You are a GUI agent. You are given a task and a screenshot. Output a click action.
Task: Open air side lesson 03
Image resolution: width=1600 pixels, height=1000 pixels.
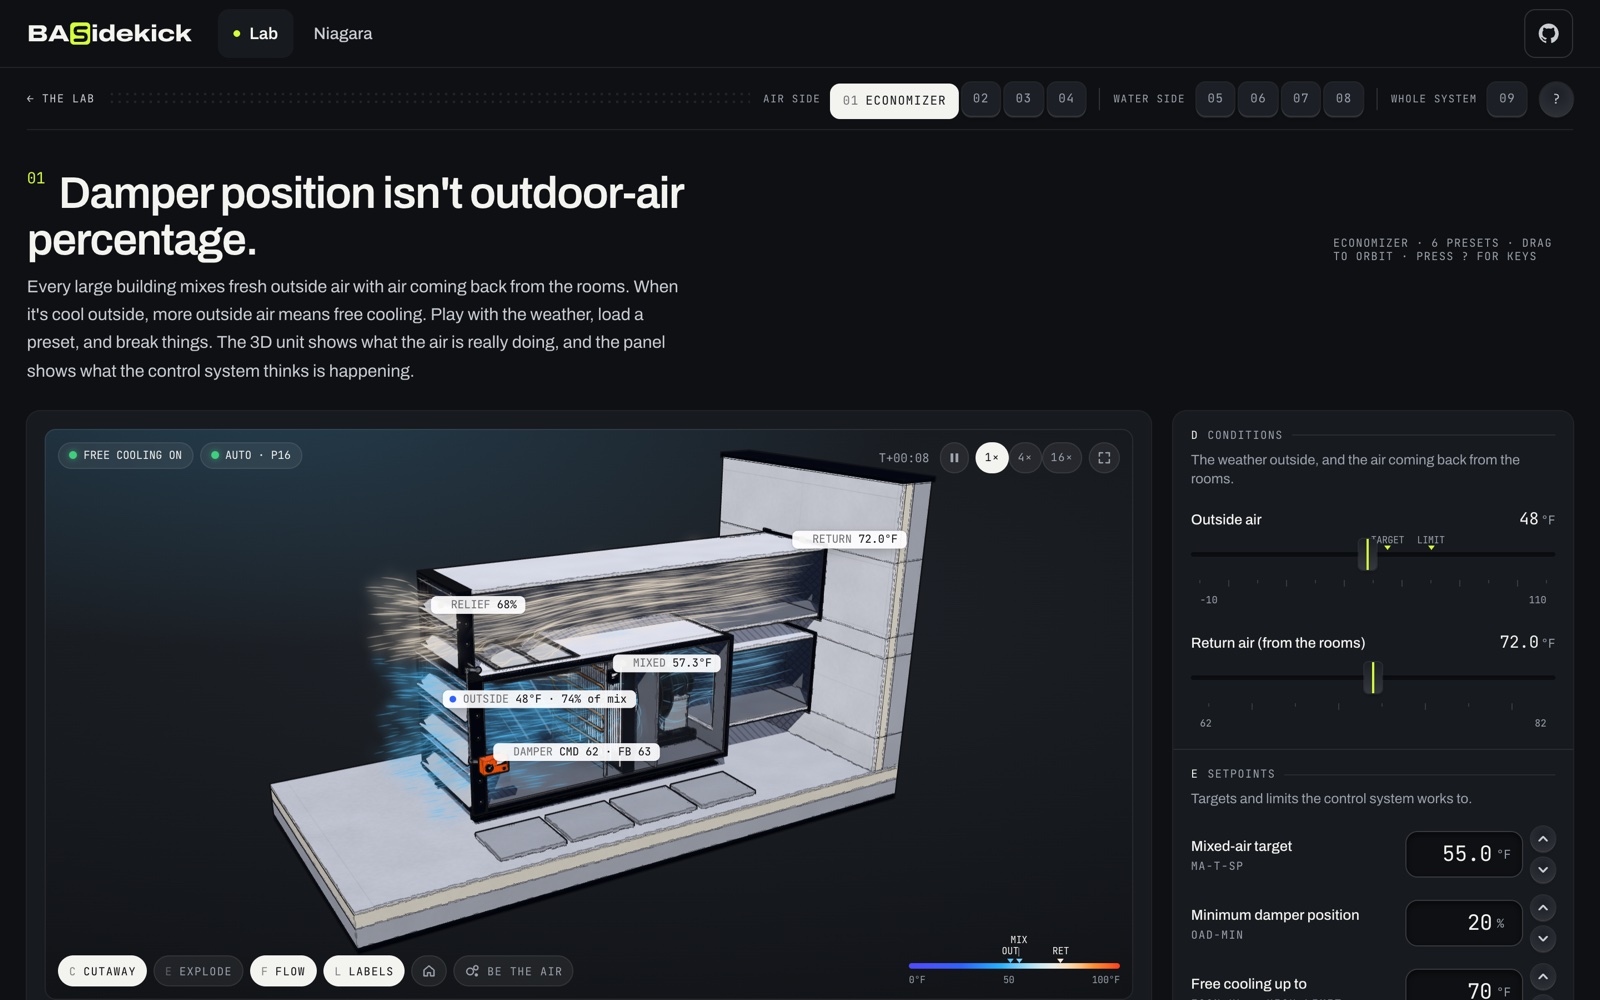point(1024,99)
